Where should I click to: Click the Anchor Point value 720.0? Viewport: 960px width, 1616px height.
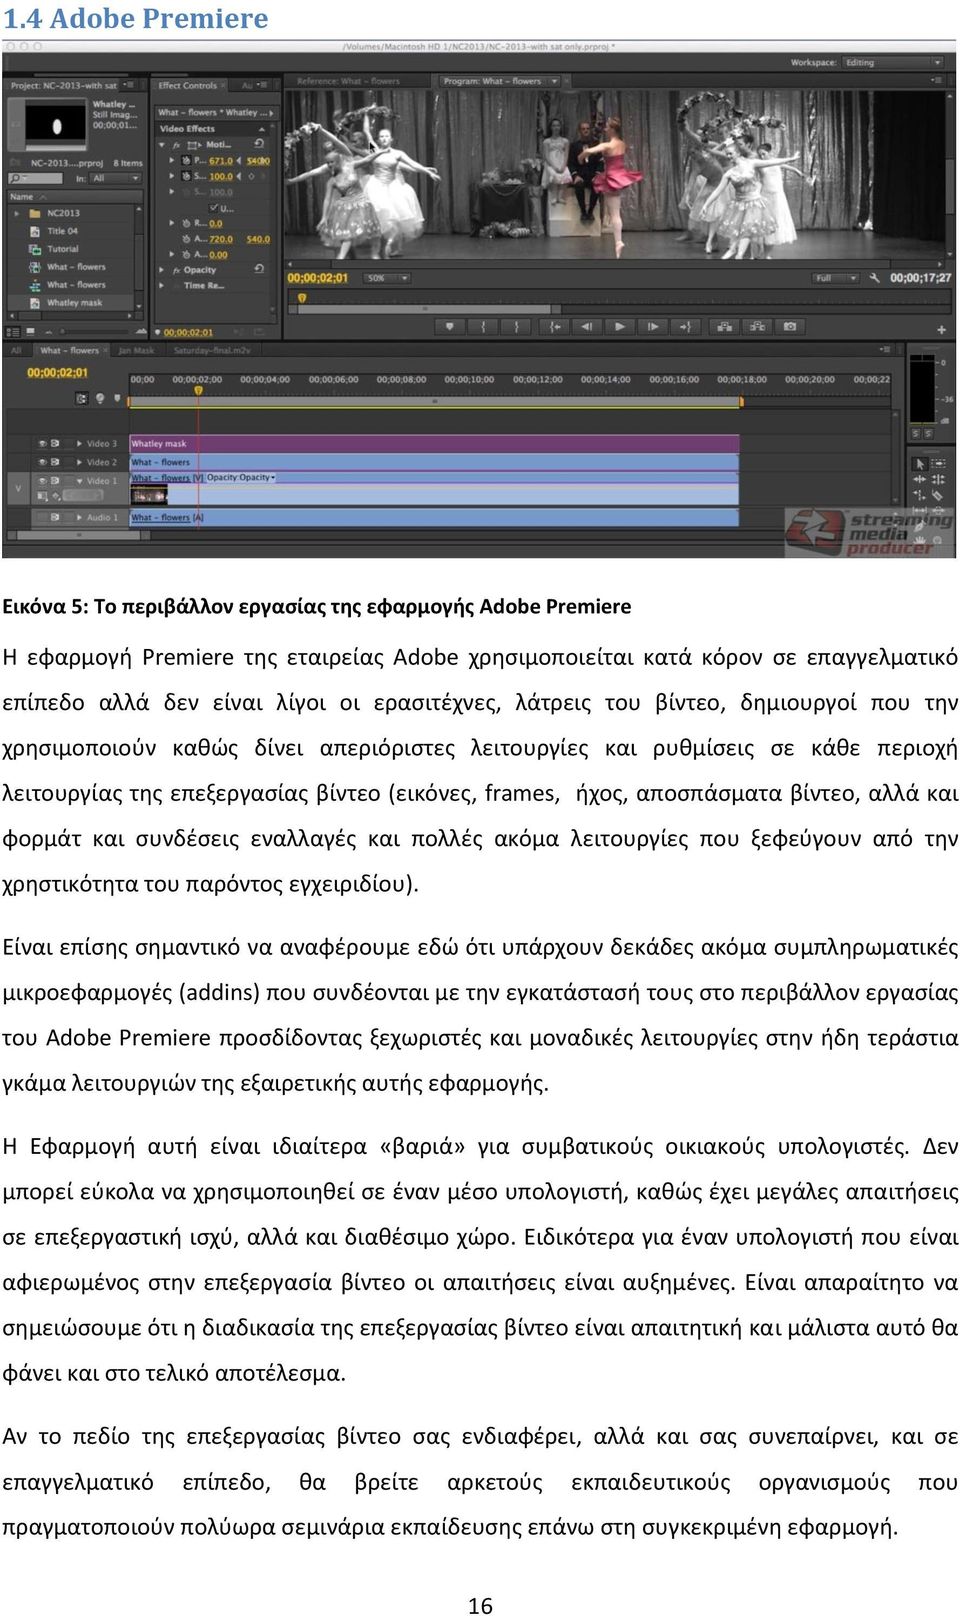click(221, 239)
